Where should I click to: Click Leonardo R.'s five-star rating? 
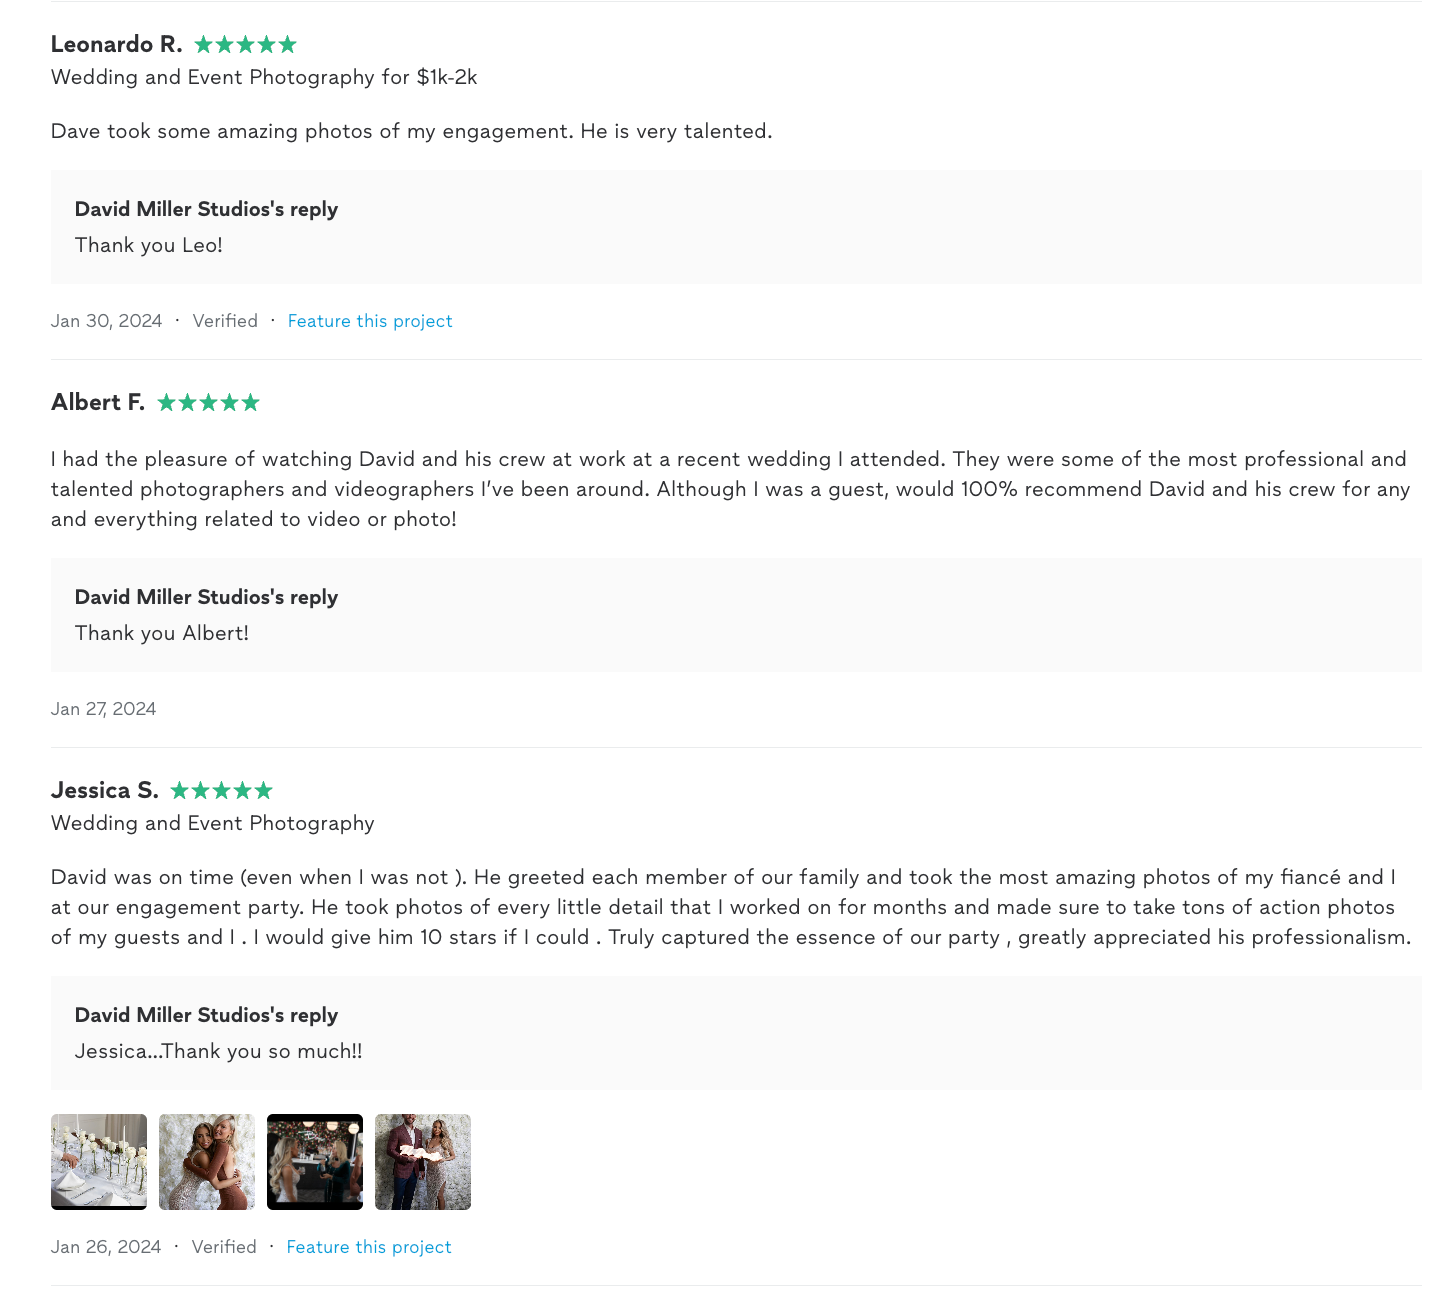245,45
